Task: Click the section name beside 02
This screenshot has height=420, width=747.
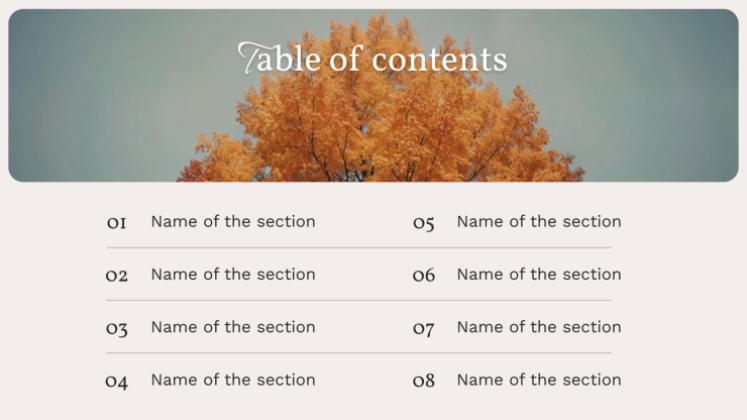Action: click(233, 274)
